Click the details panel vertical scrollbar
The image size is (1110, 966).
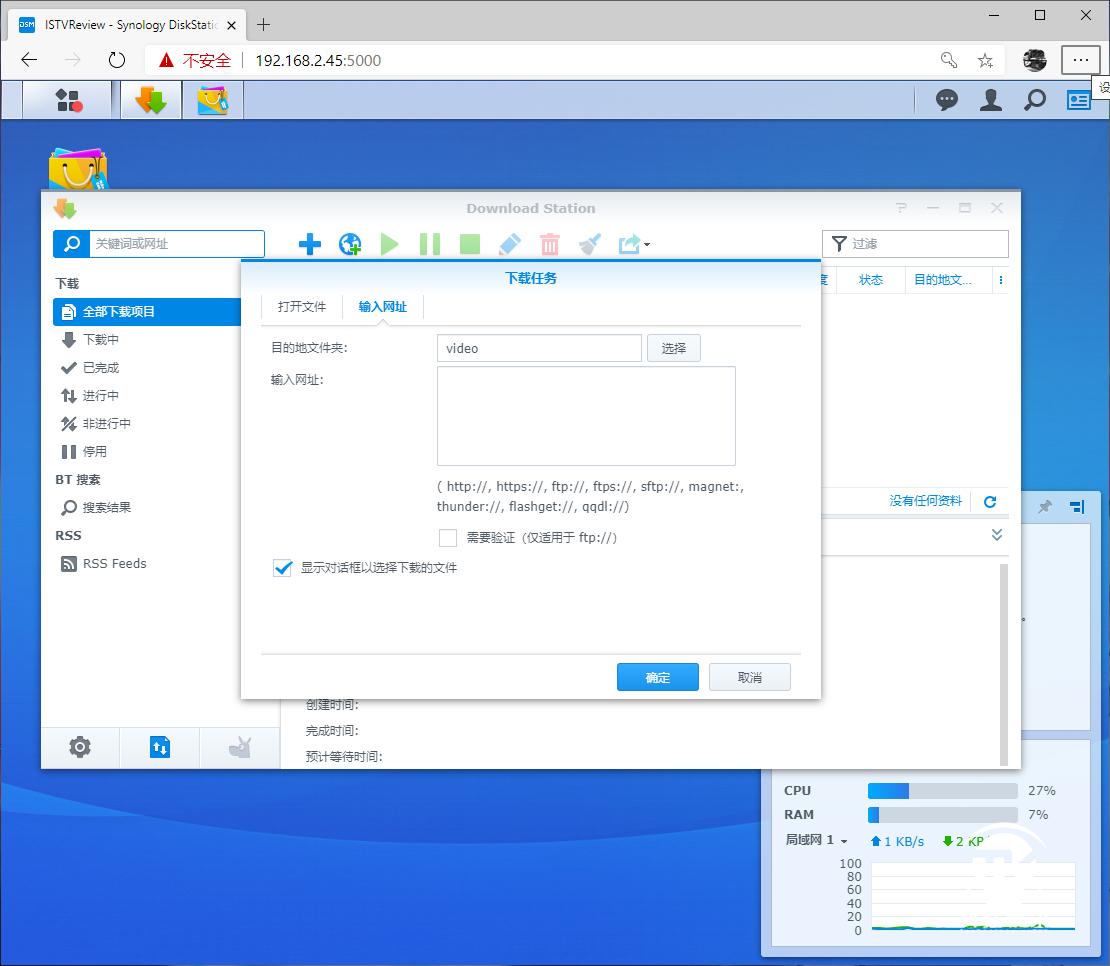(1003, 664)
